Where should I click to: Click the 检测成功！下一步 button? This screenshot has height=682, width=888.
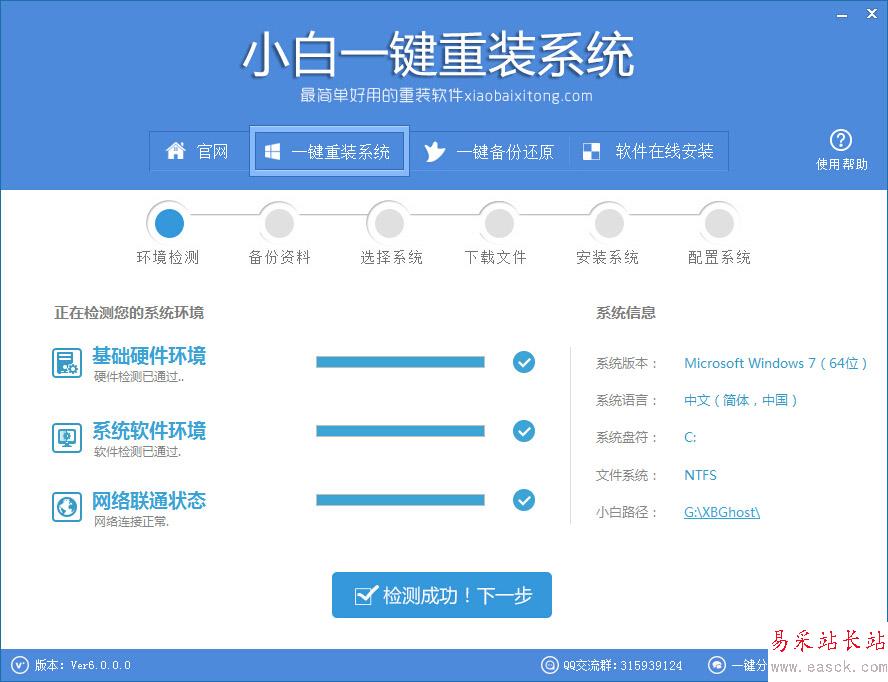(x=442, y=595)
